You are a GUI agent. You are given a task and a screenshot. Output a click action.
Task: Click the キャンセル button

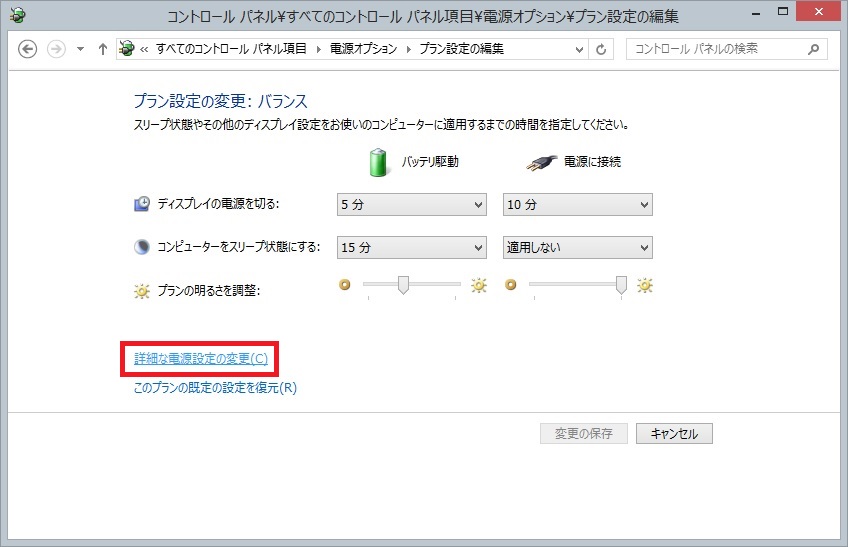click(674, 433)
